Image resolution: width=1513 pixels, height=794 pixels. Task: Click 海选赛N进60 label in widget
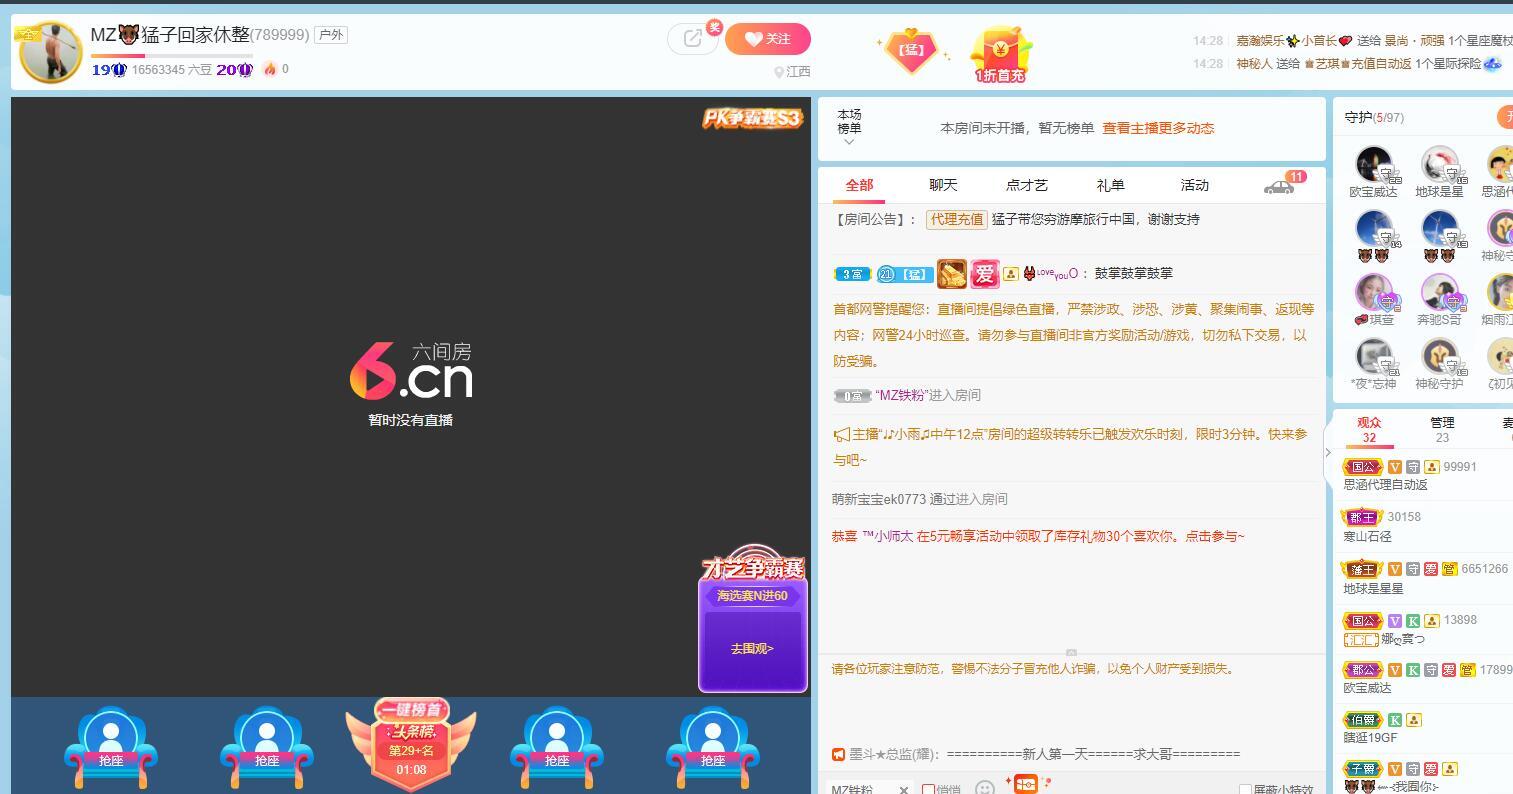(752, 596)
